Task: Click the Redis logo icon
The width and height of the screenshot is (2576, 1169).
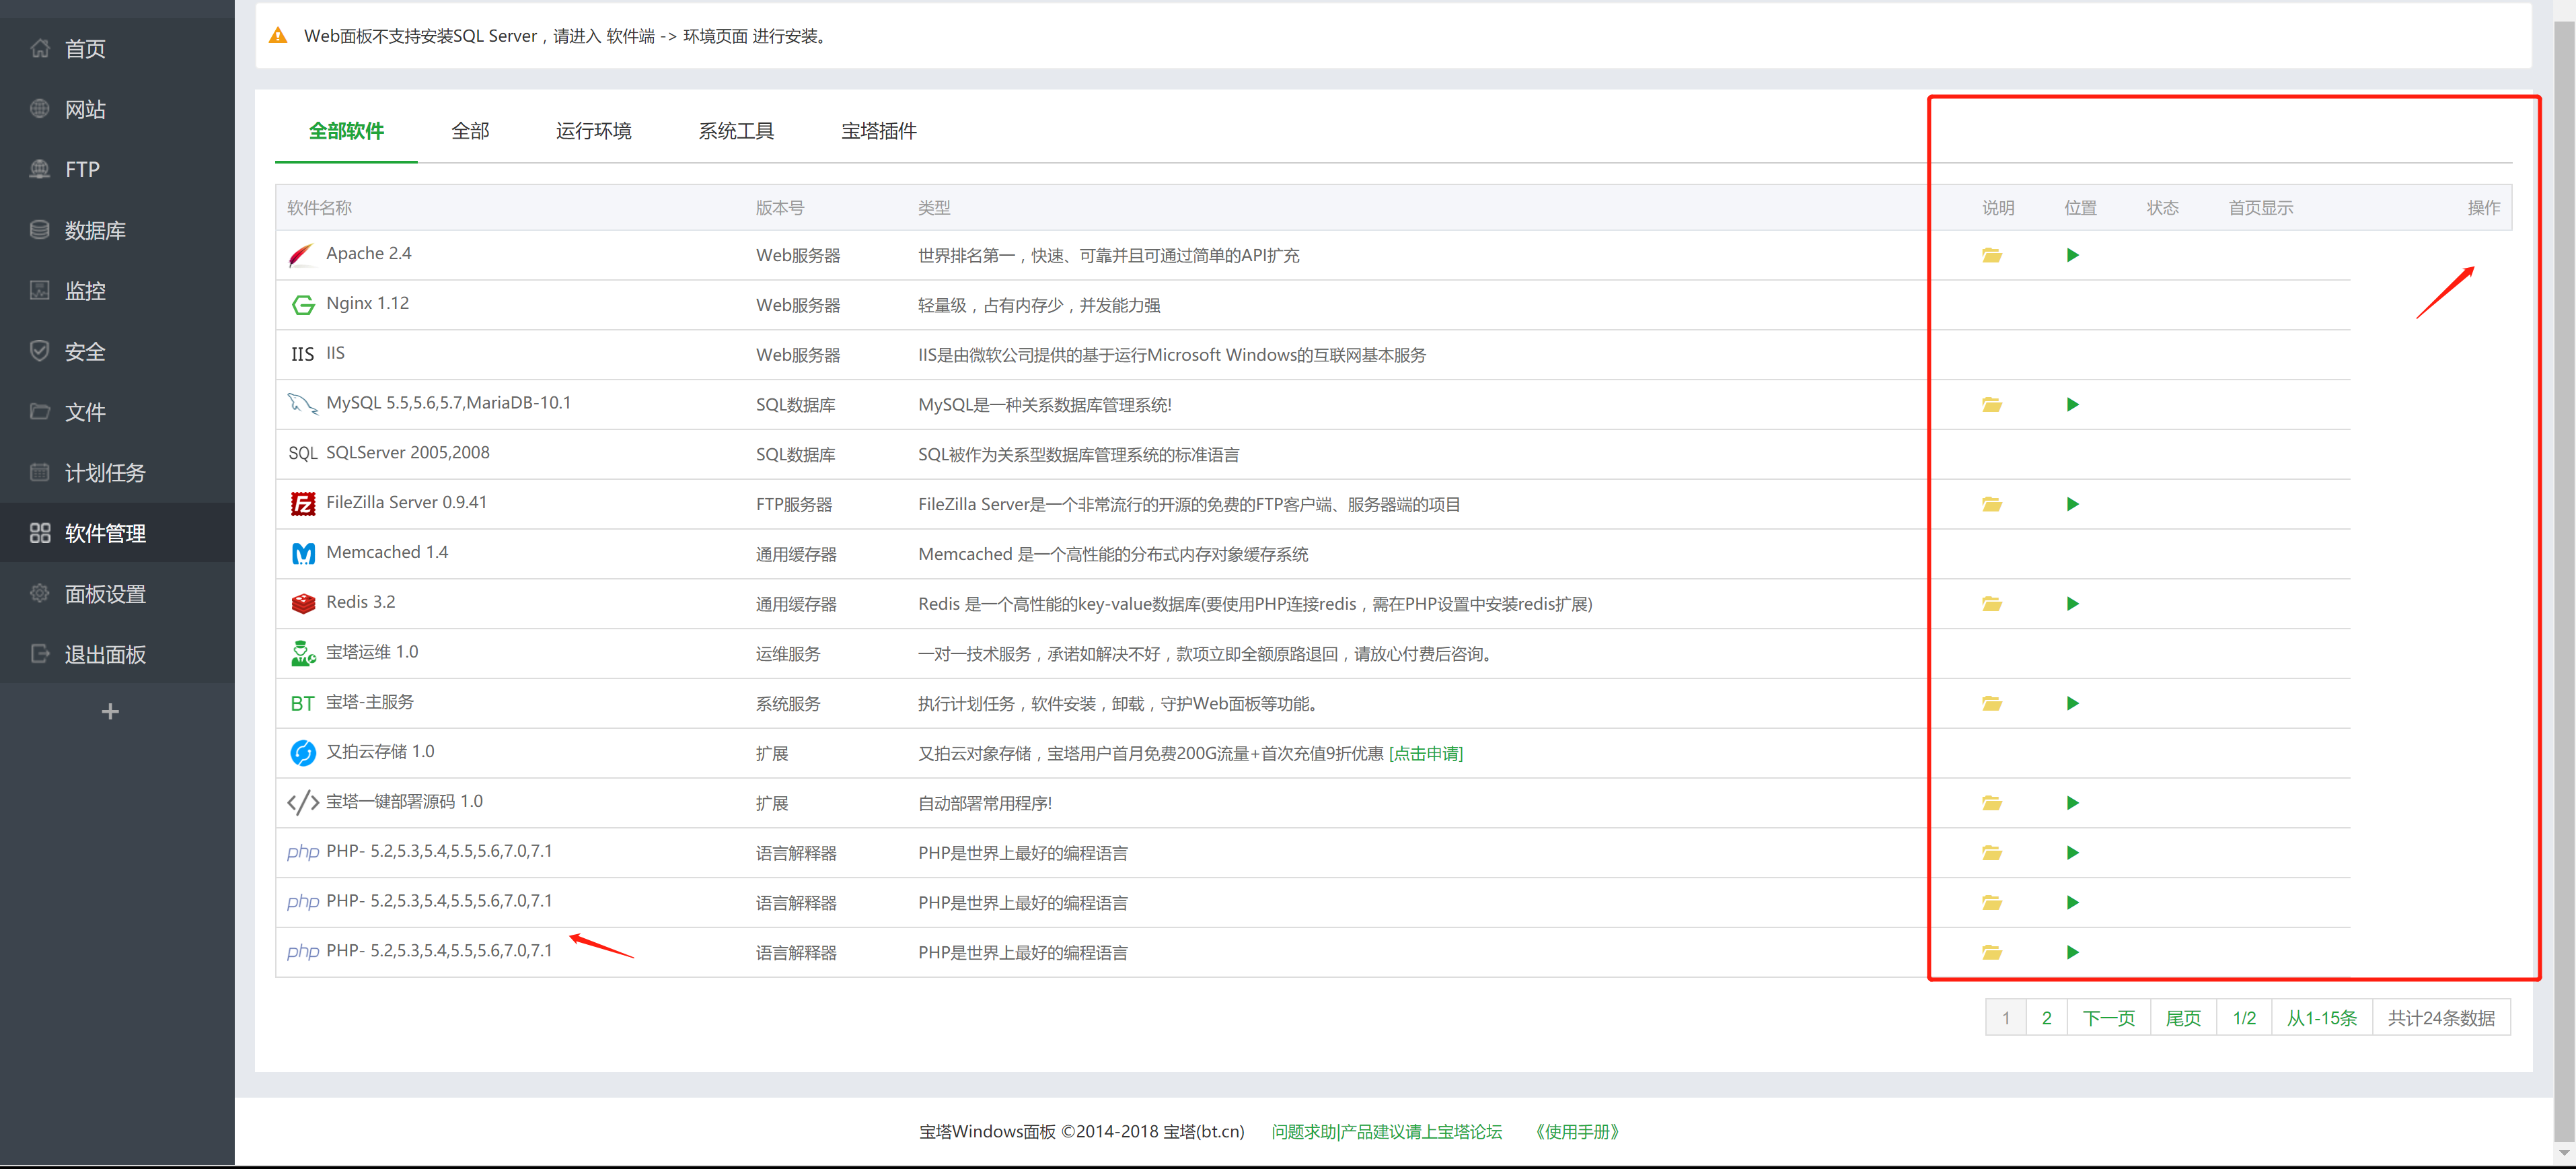Action: click(303, 603)
